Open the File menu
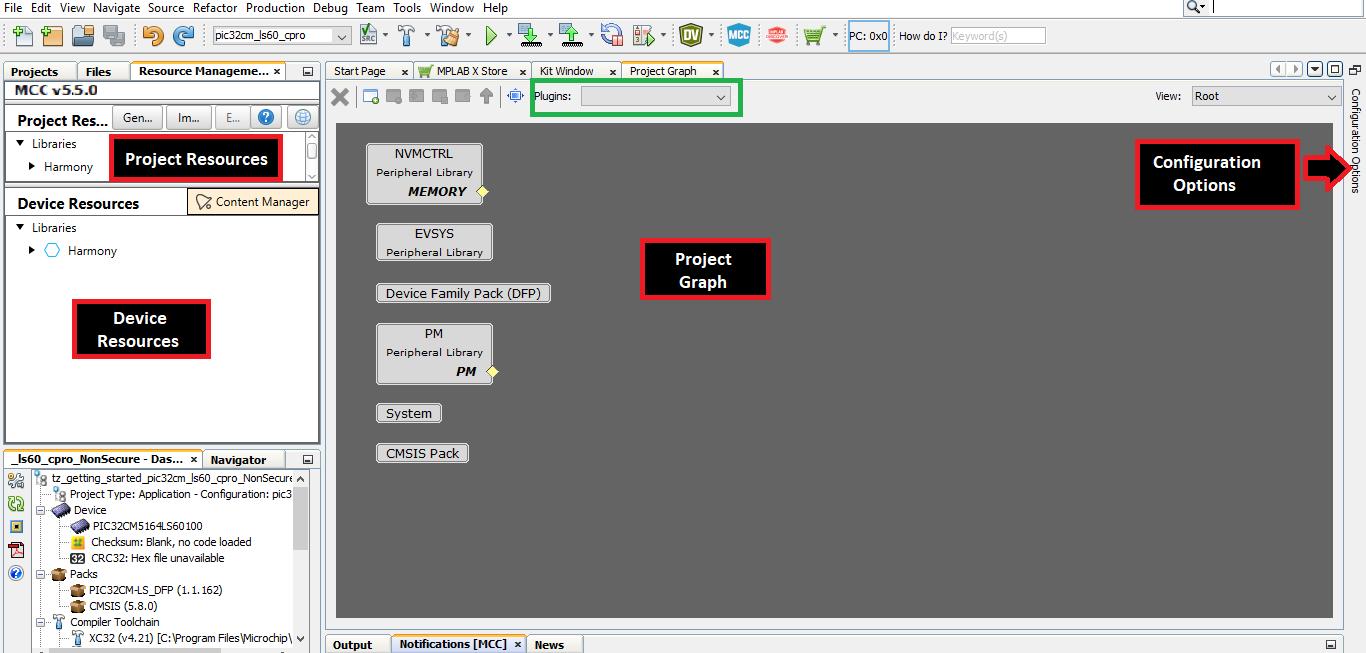Screen dimensions: 1366x653 [x=13, y=7]
